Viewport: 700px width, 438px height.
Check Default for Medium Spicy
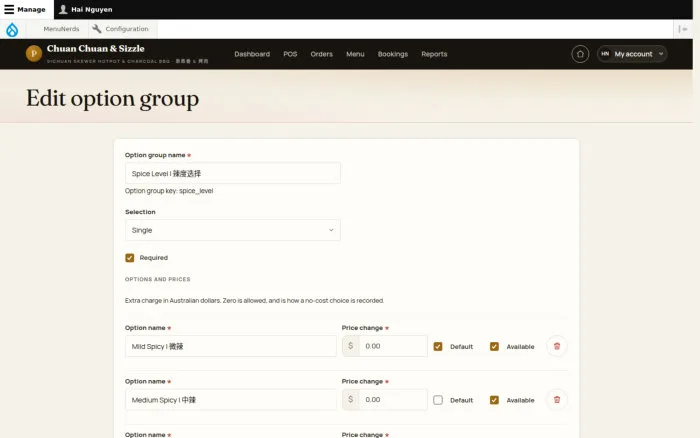tap(438, 400)
